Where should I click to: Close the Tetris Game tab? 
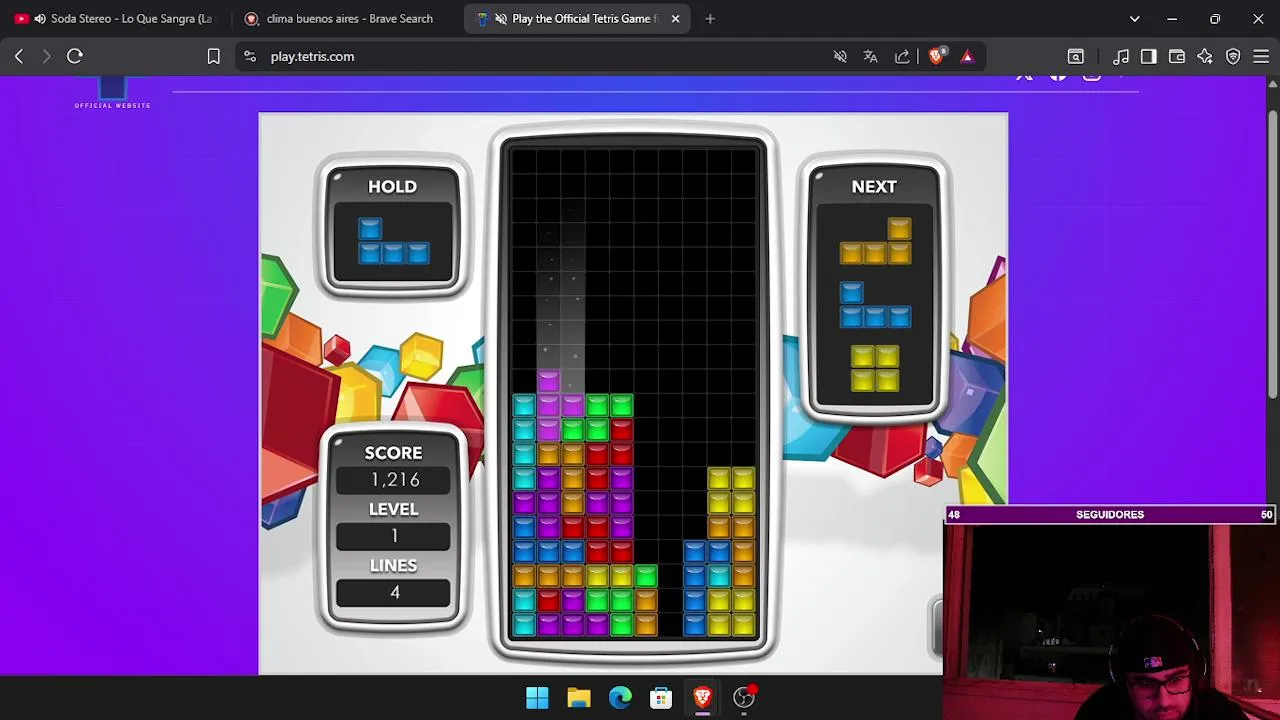[675, 19]
